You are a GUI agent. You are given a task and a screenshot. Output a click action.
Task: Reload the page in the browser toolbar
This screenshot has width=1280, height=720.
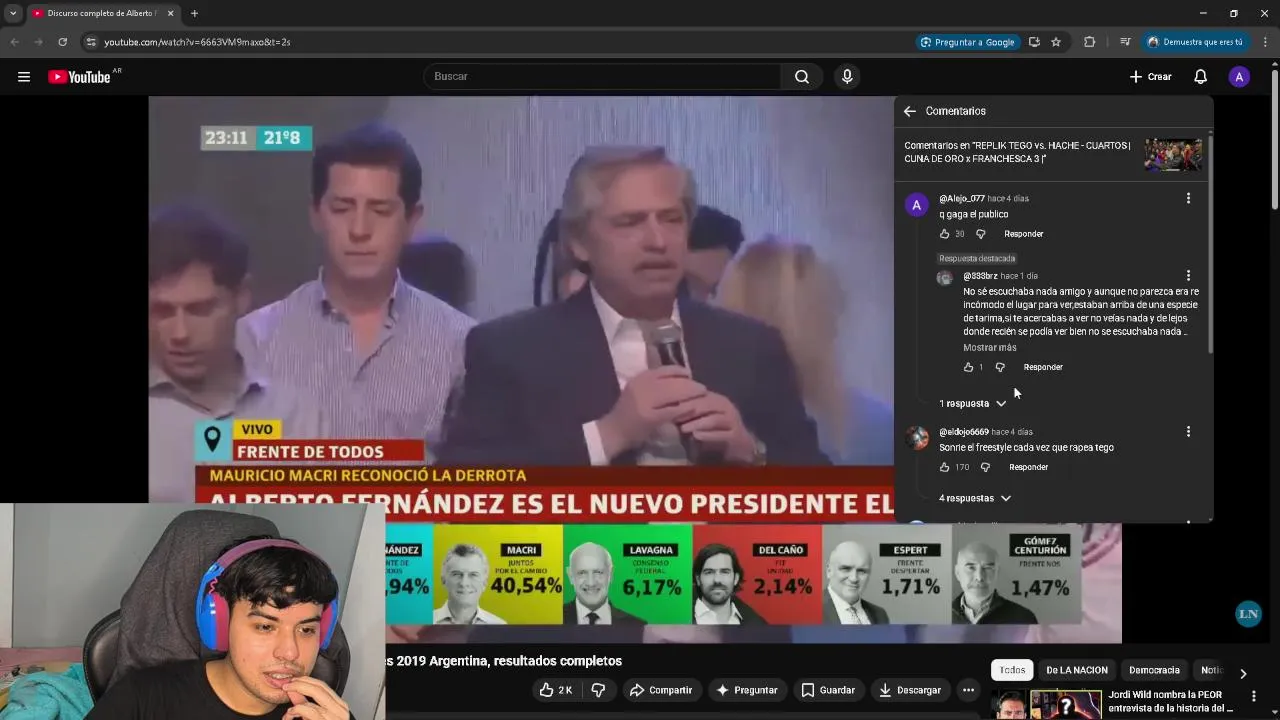coord(62,42)
